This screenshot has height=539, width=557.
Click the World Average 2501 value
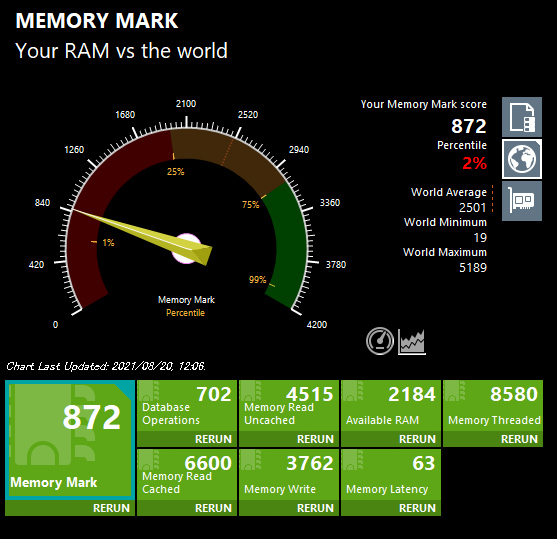pyautogui.click(x=472, y=207)
